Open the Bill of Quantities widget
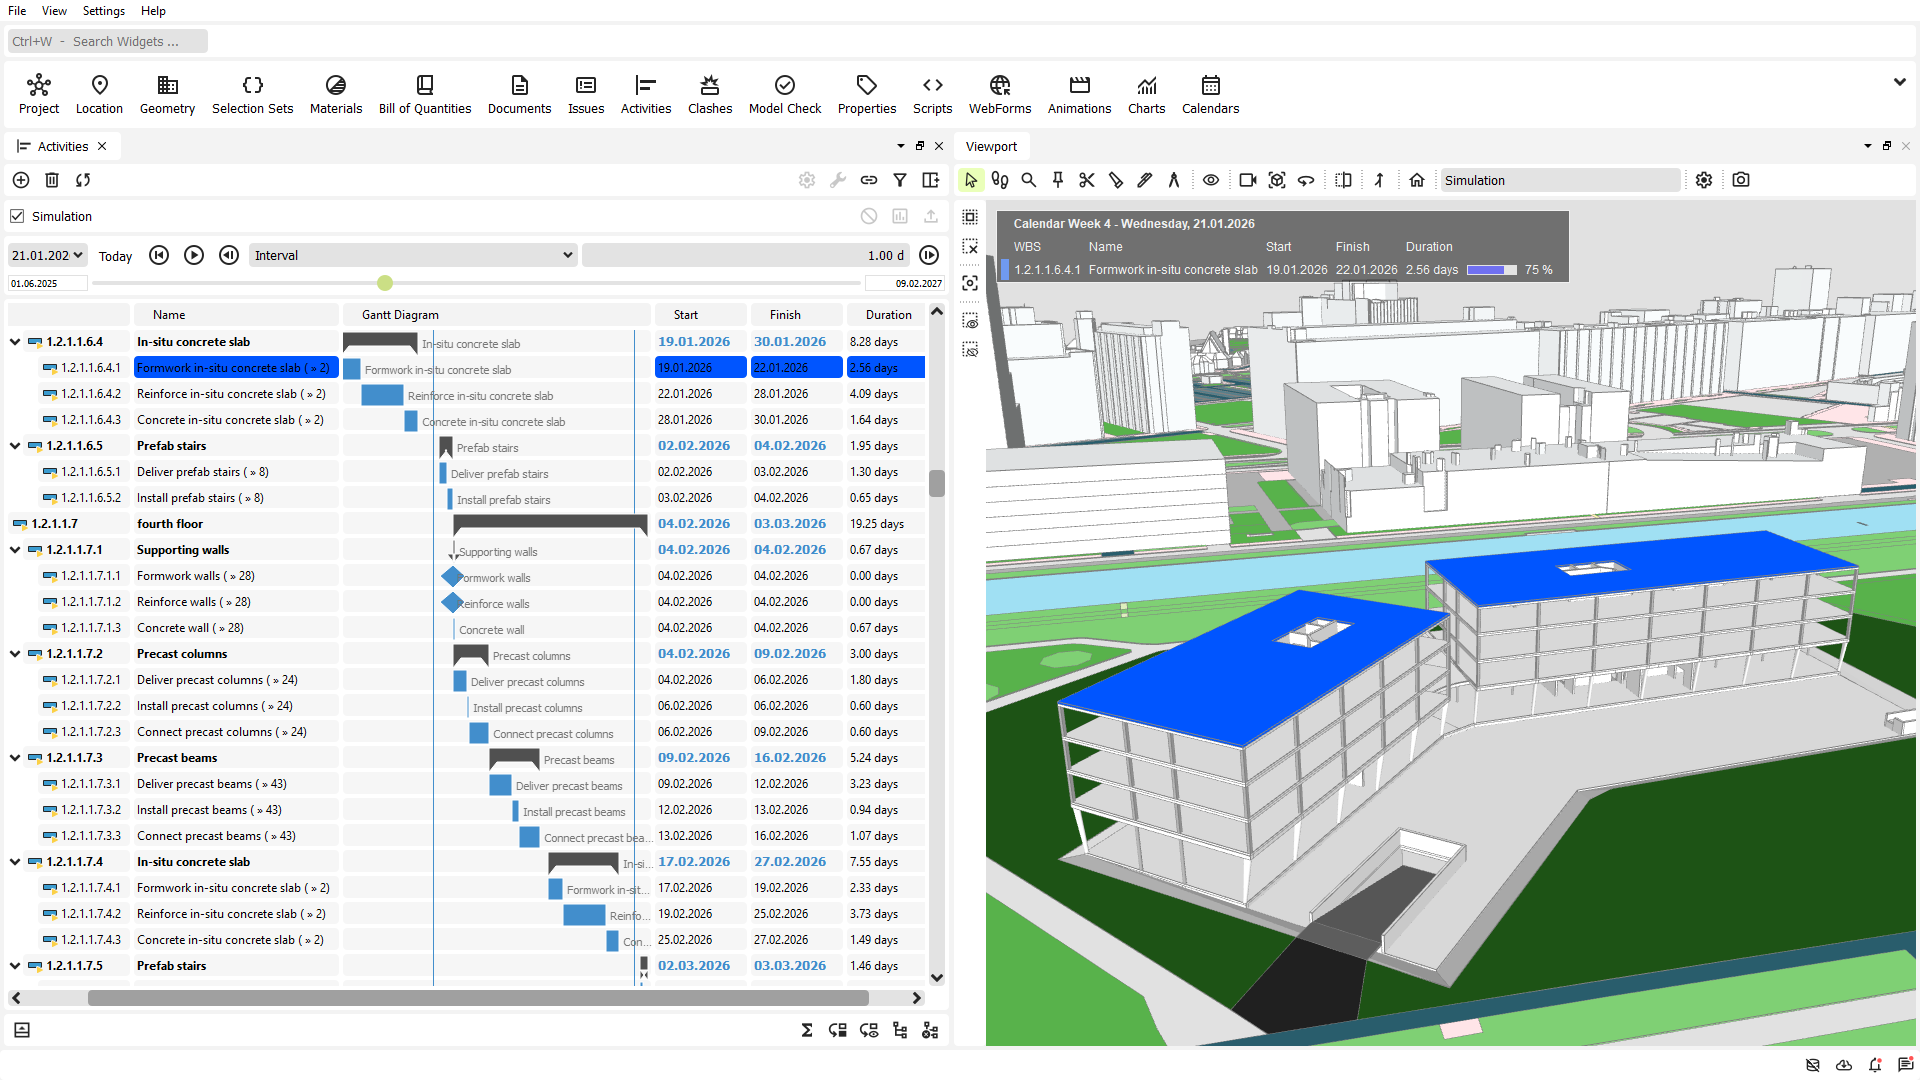This screenshot has width=1920, height=1080. tap(424, 94)
